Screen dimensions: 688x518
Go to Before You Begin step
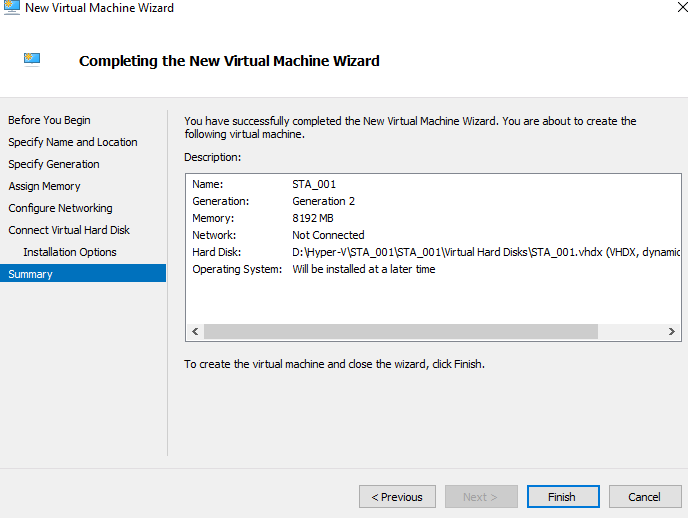pos(49,120)
